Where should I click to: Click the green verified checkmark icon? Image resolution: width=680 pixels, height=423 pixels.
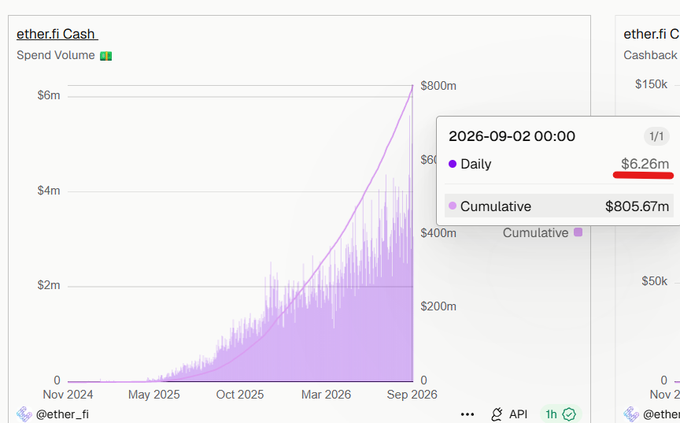(x=569, y=414)
